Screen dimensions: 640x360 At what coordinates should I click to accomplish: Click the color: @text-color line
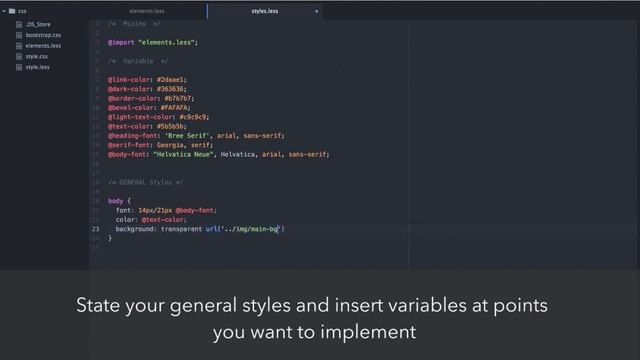coord(151,220)
